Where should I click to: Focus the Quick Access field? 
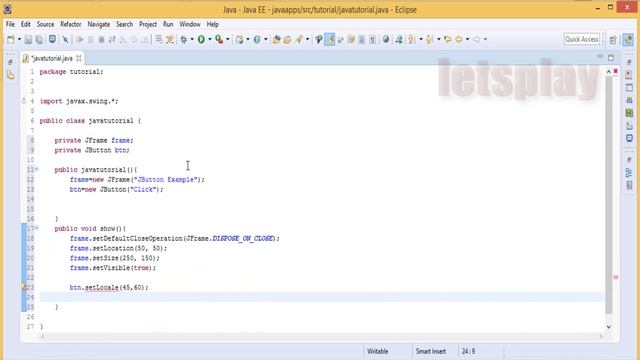582,39
